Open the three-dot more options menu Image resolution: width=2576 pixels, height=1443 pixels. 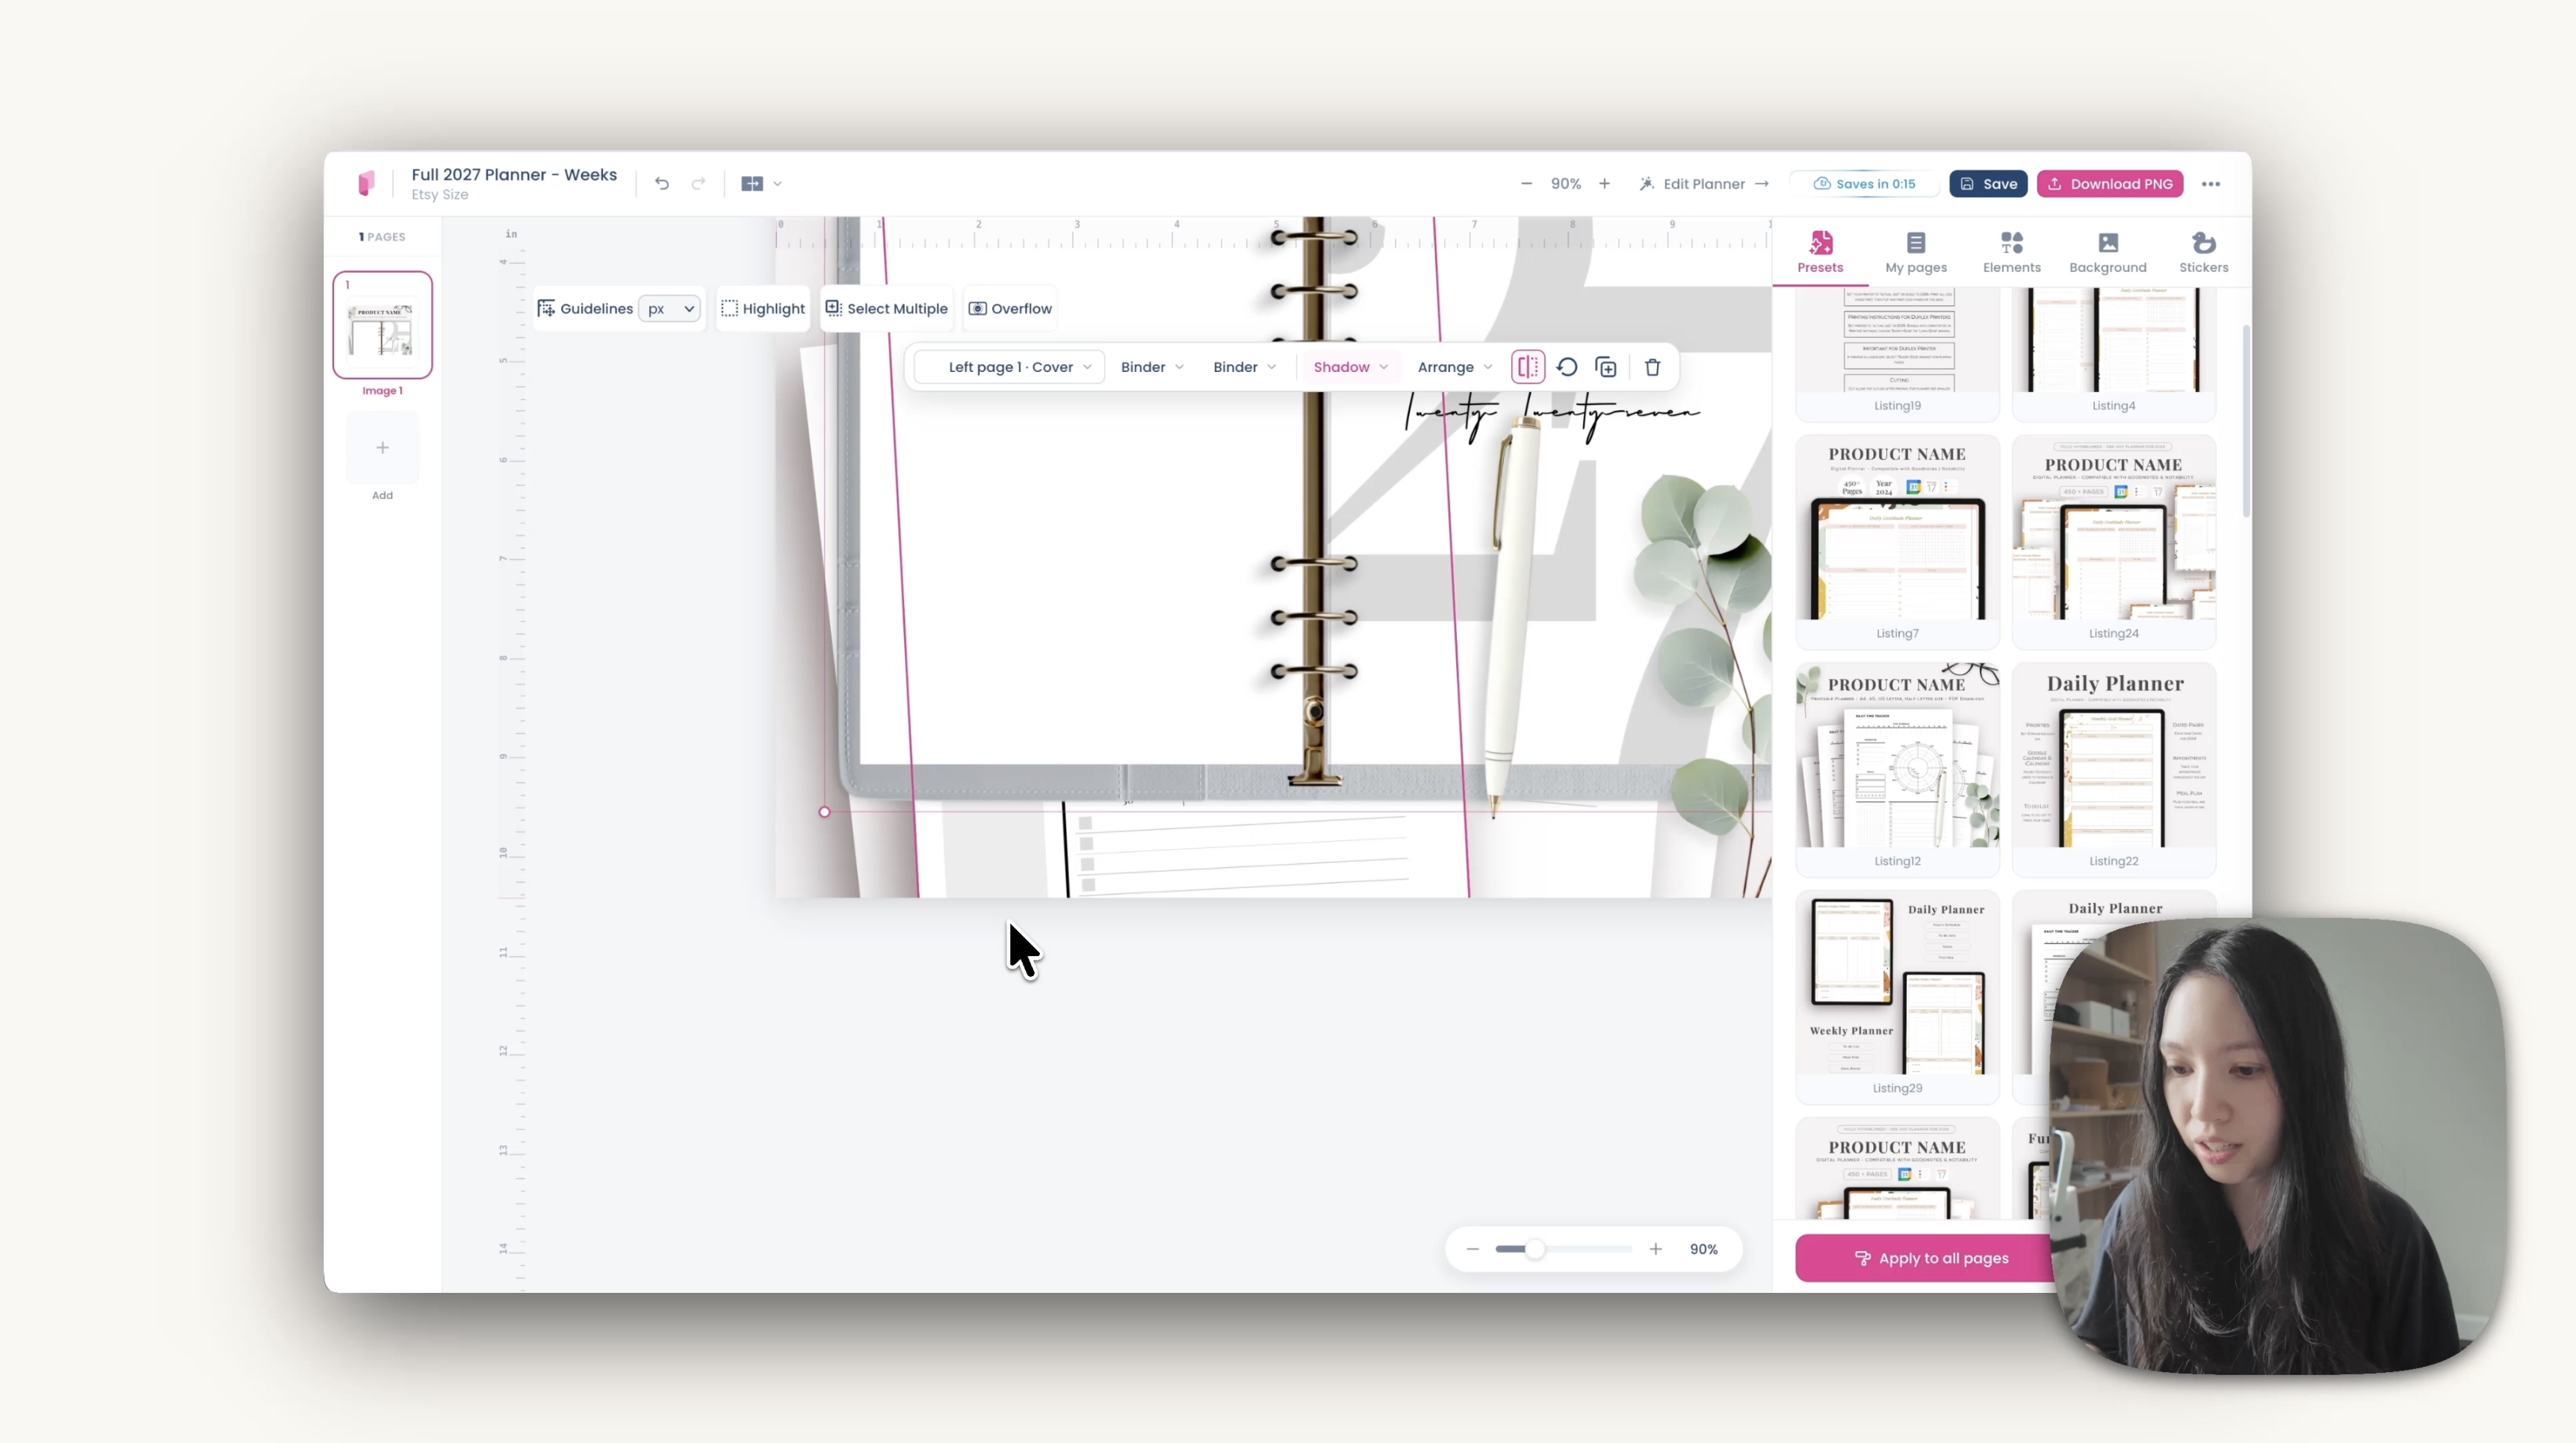pyautogui.click(x=2211, y=184)
